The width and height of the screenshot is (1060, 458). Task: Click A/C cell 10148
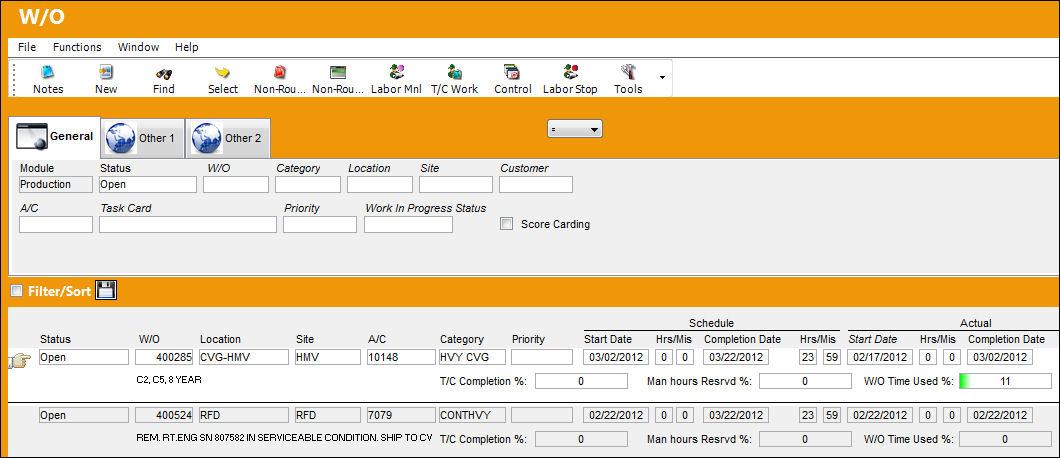[x=402, y=357]
